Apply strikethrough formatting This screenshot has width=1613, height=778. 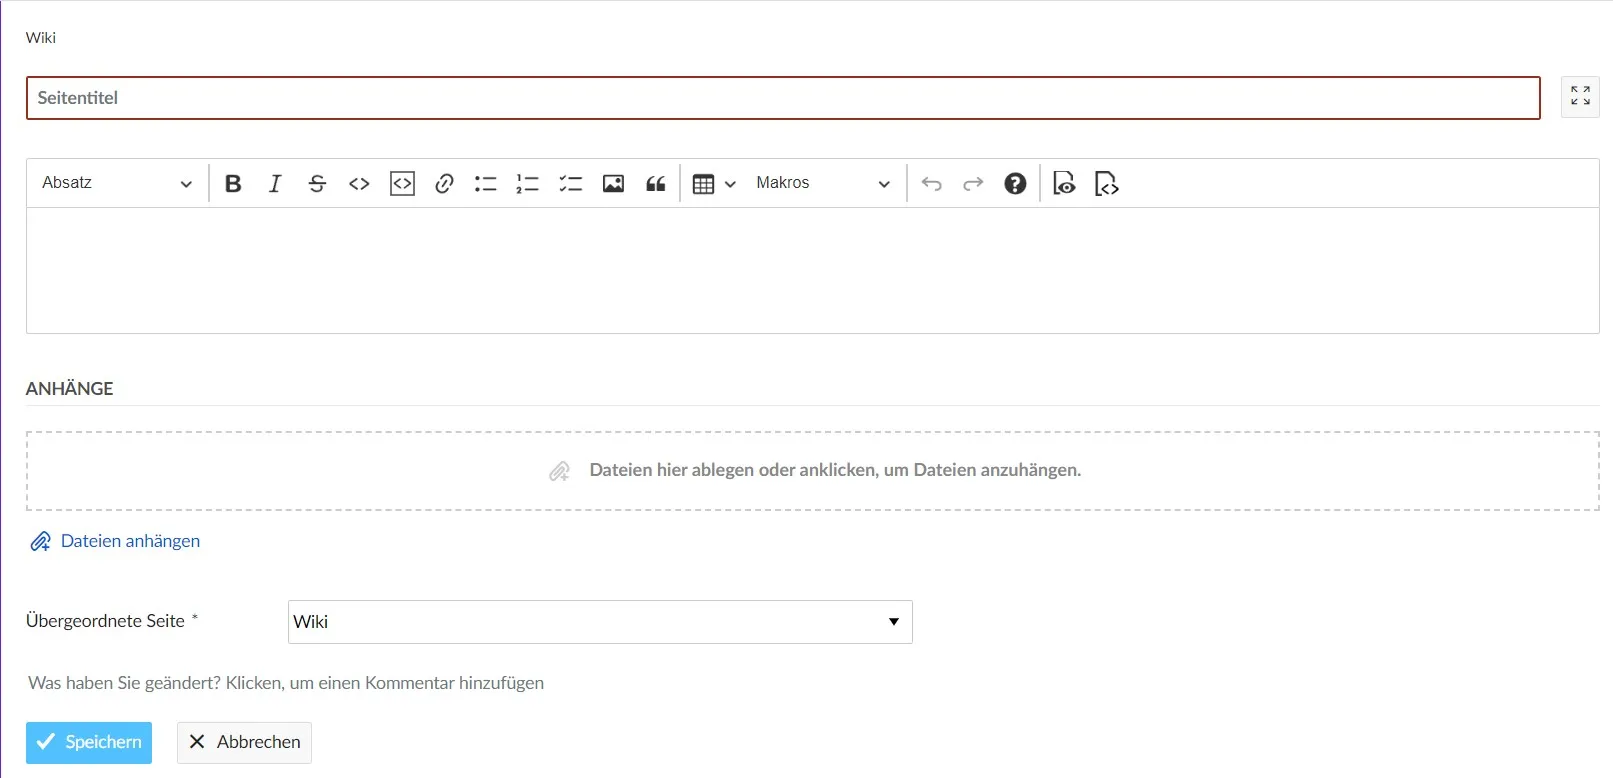point(317,183)
